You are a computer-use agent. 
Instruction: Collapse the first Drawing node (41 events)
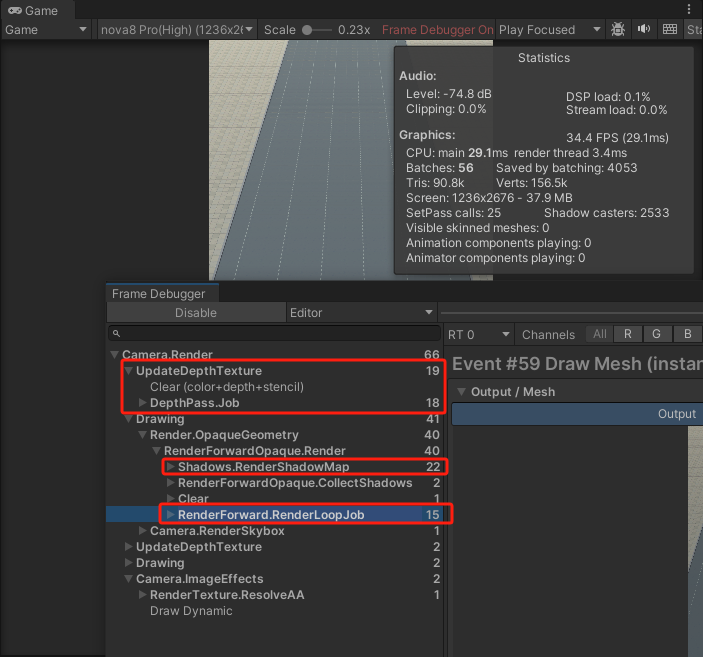tap(129, 419)
